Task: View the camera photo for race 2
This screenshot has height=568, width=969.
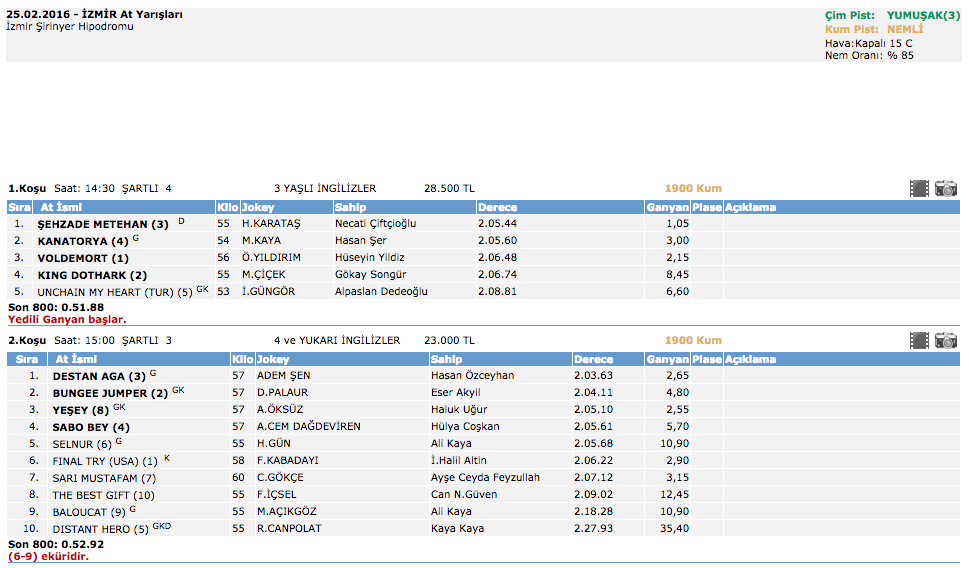Action: tap(945, 340)
